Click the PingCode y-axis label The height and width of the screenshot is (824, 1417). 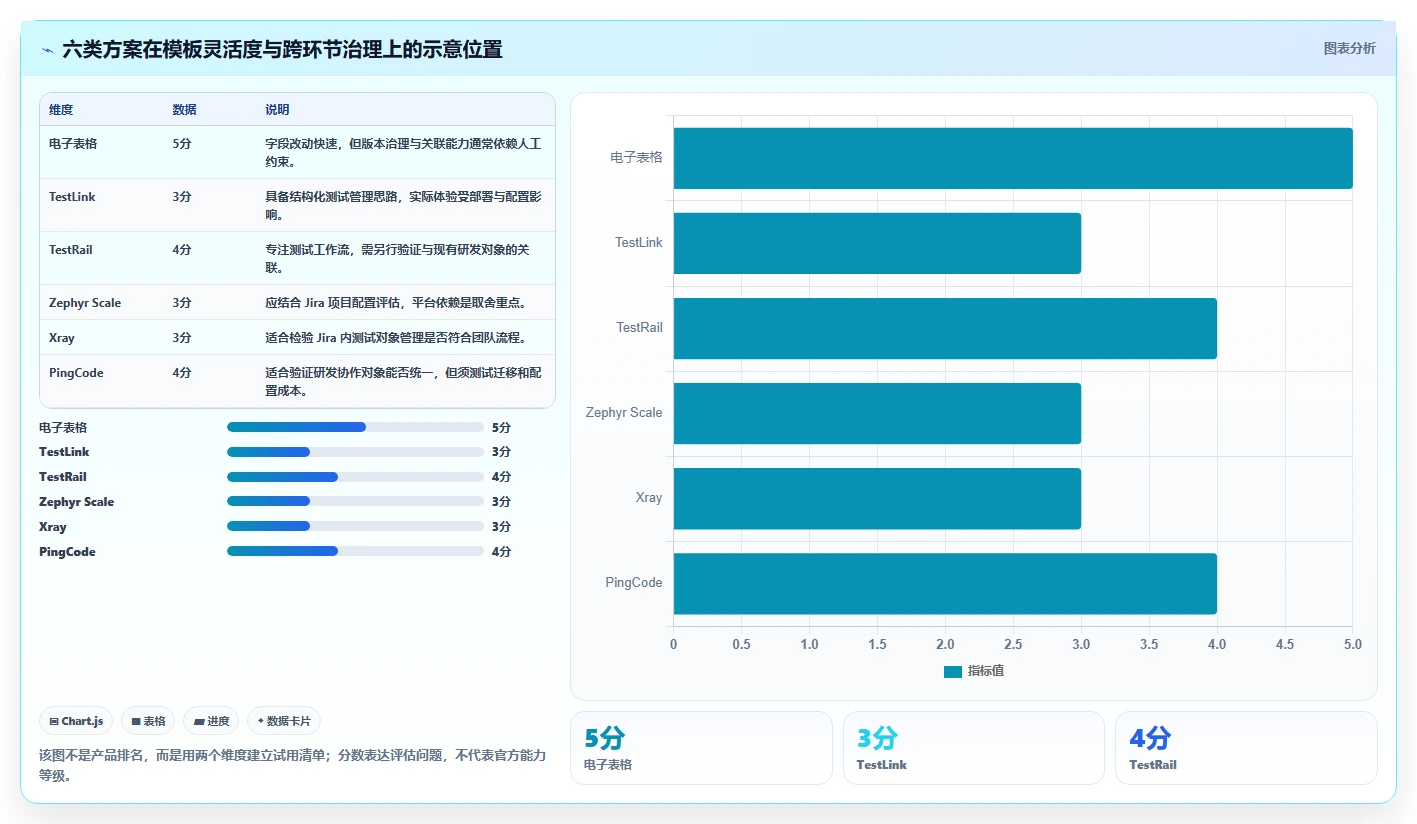634,583
